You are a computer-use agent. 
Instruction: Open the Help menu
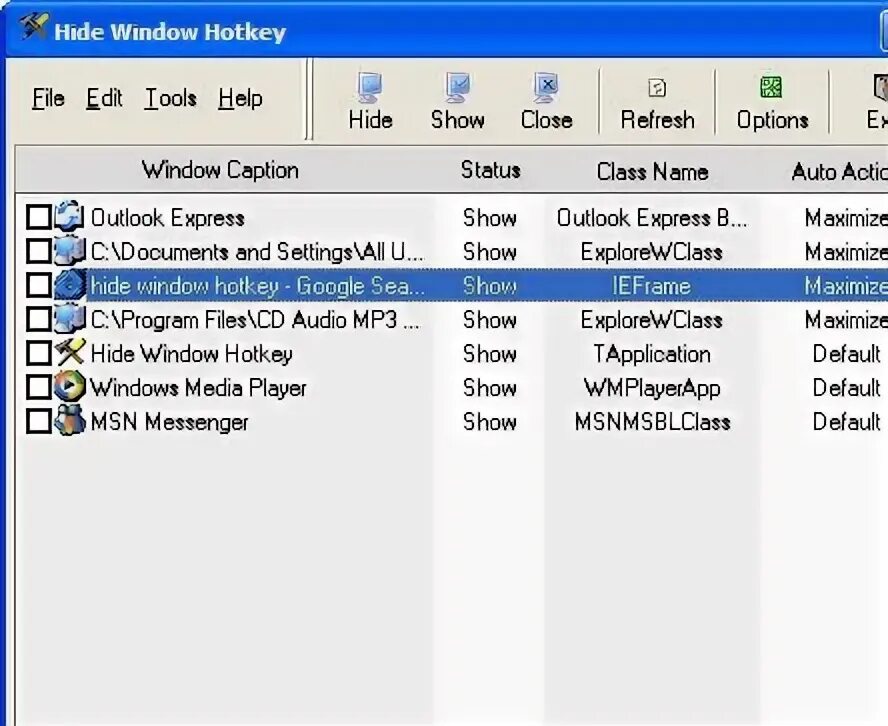(240, 100)
